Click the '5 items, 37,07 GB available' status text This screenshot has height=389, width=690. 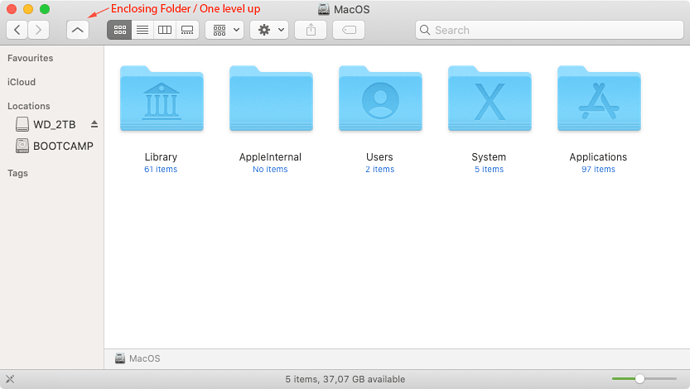pos(345,379)
